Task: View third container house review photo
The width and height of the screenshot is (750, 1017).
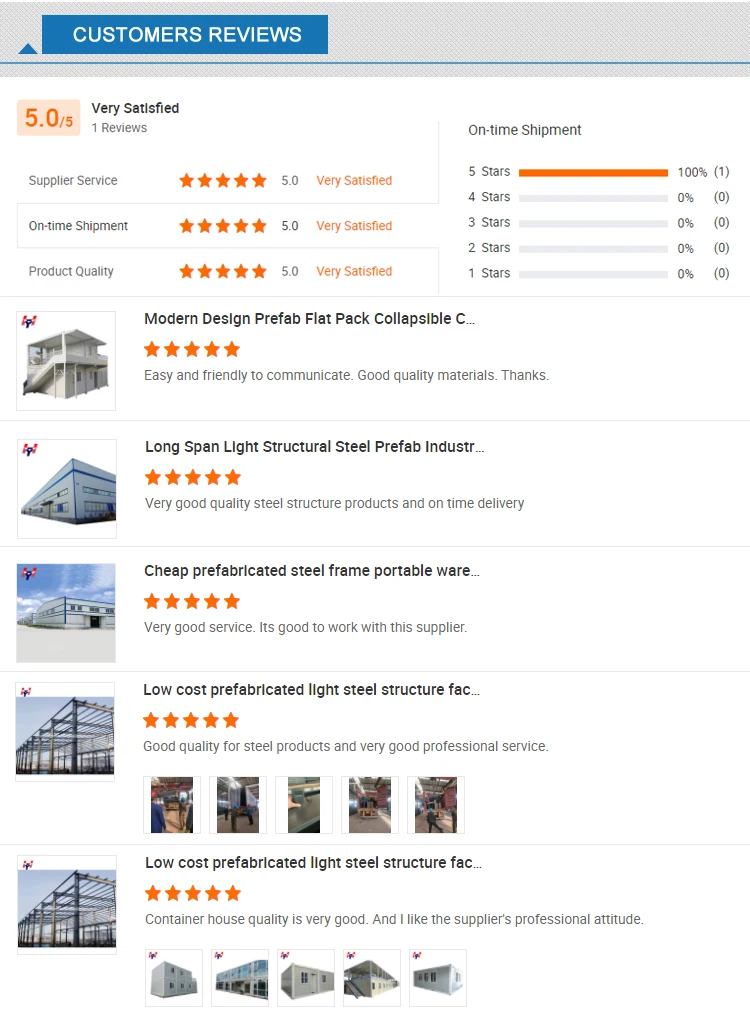Action: tap(306, 978)
